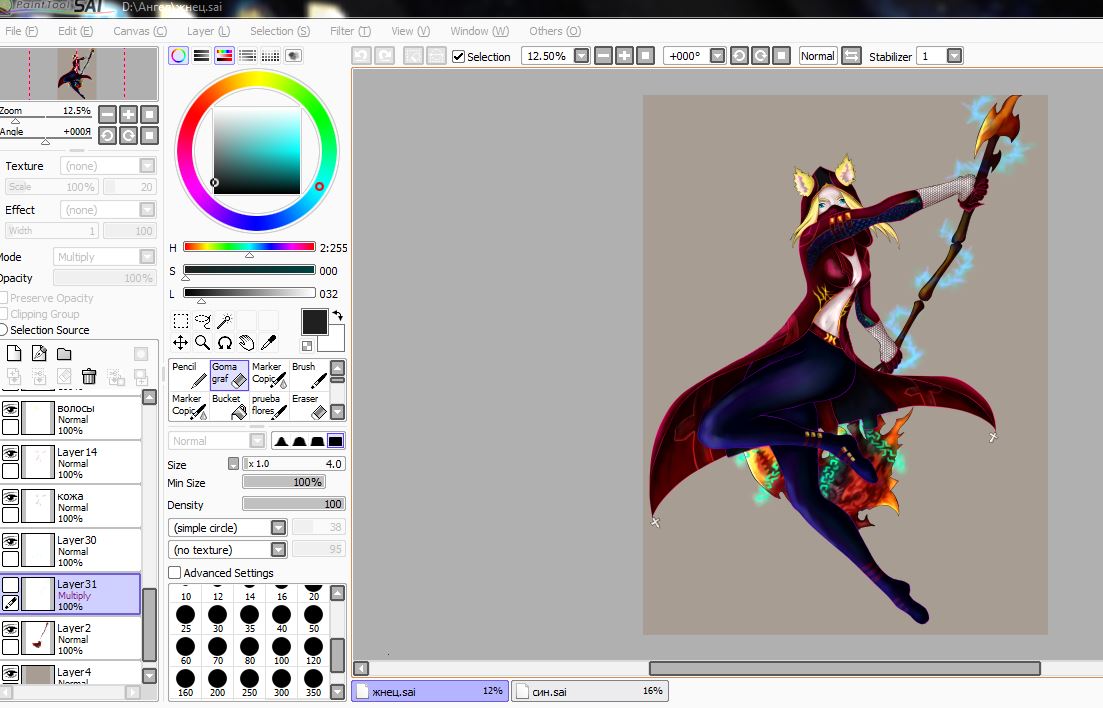Open the simple circle brush shape dropdown

(279, 528)
